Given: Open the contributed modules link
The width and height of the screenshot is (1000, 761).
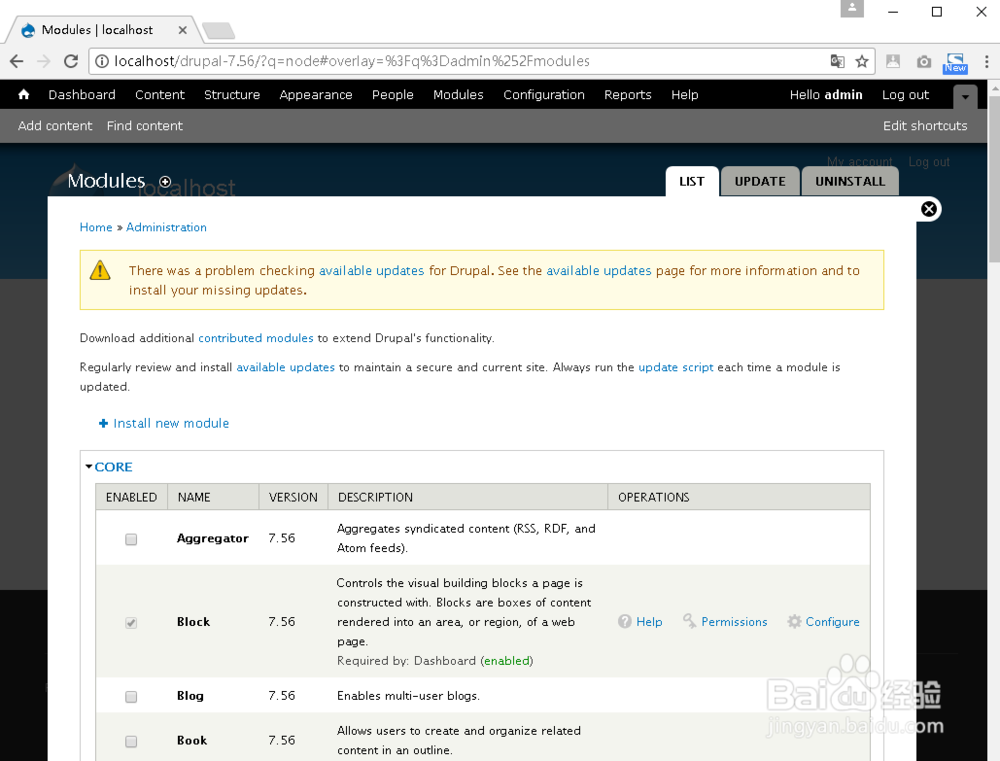Looking at the screenshot, I should tap(256, 338).
